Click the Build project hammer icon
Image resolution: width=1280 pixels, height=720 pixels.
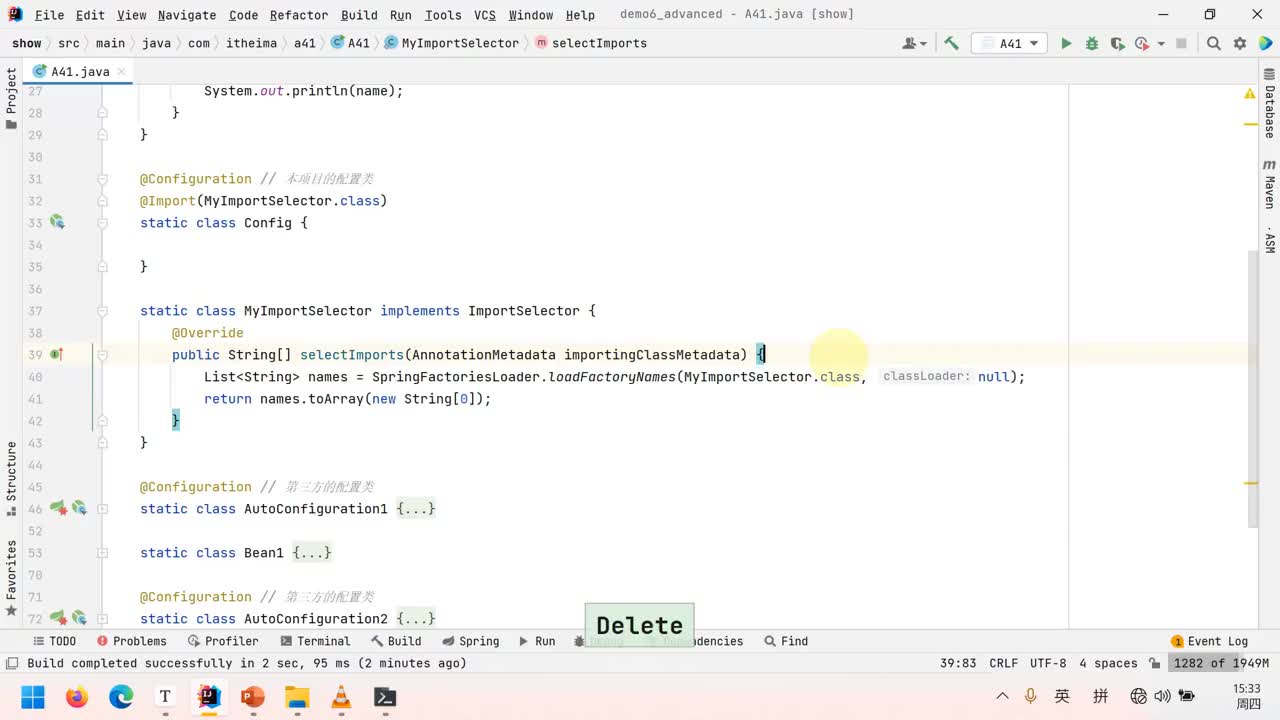[x=951, y=43]
